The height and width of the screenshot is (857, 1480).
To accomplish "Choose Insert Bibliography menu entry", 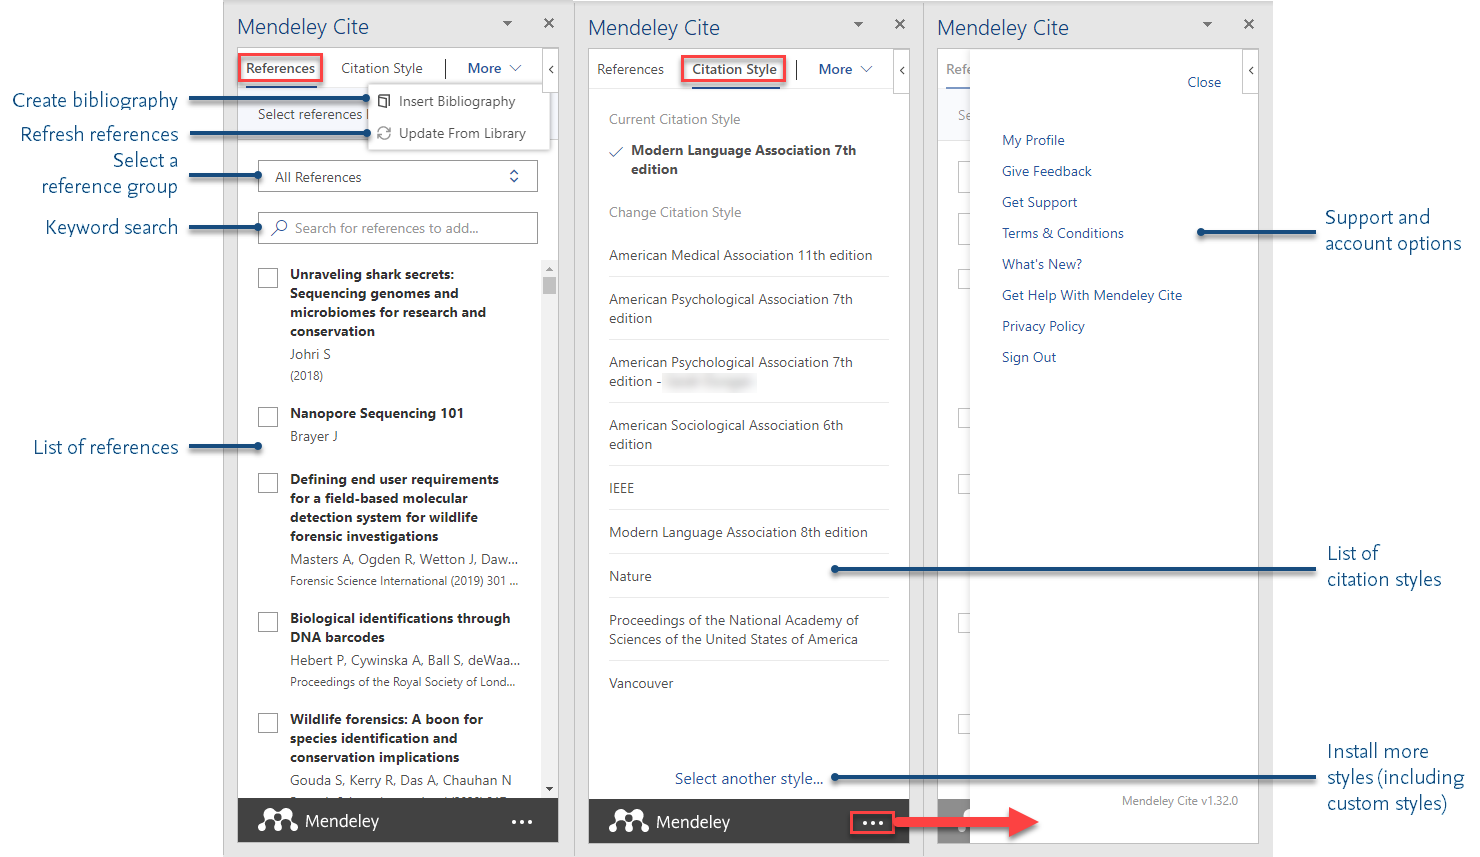I will [459, 101].
